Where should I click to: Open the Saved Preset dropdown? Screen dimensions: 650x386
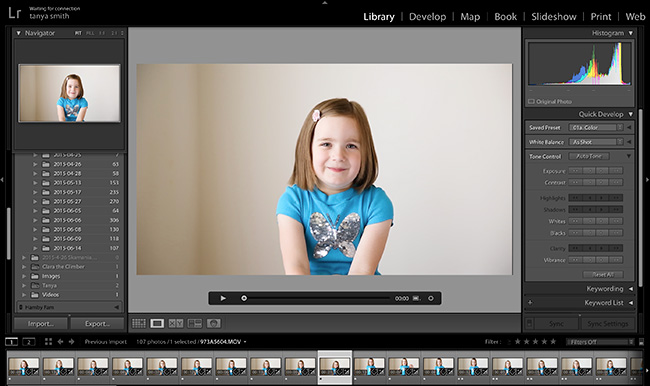(x=596, y=128)
